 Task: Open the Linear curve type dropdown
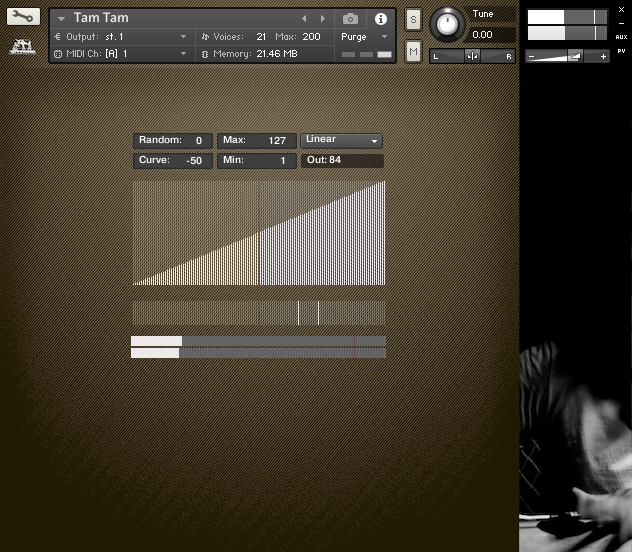pos(342,141)
